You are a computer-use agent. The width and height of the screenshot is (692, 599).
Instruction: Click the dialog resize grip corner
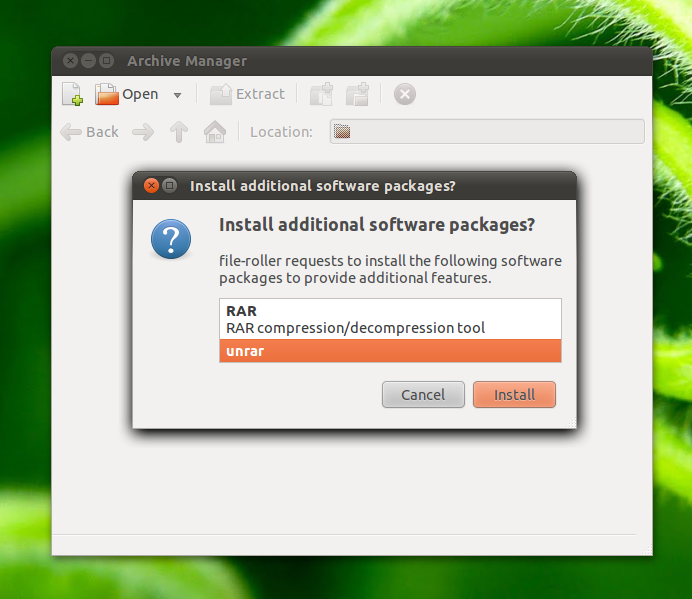[571, 423]
